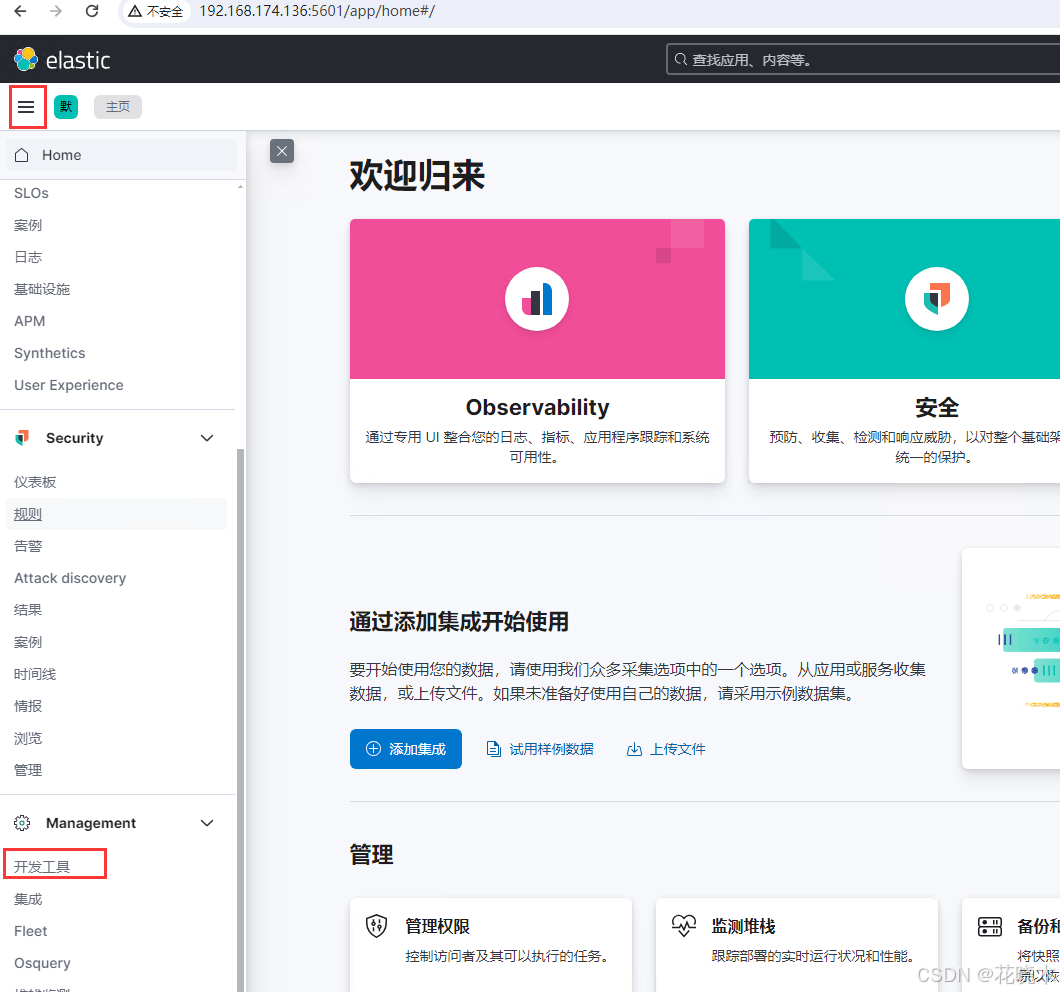Open Security 案例 below 结果
1060x992 pixels.
[x=28, y=642]
